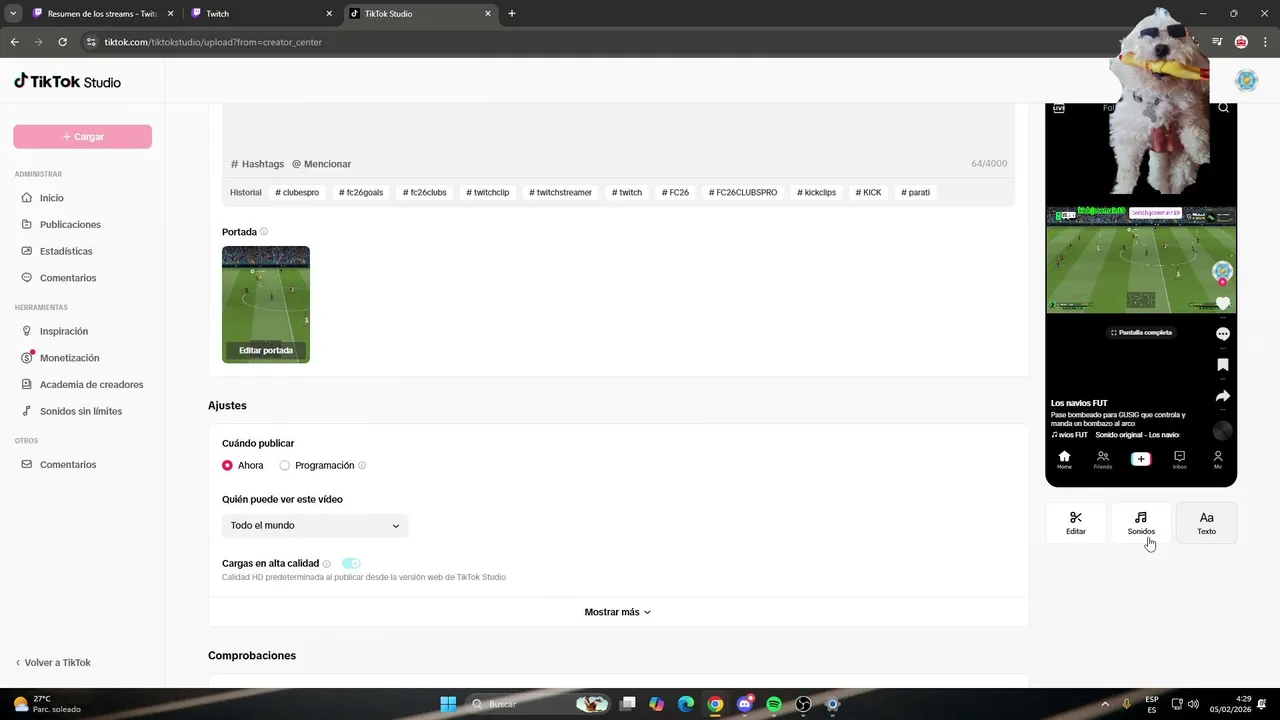
Task: Open the Todo el mundo visibility dropdown
Action: pos(315,525)
